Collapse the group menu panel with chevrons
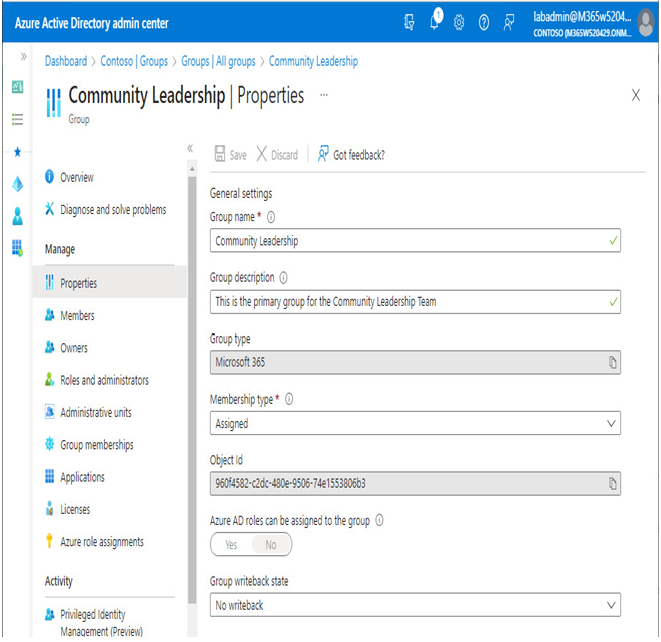The width and height of the screenshot is (661, 642). 190,148
